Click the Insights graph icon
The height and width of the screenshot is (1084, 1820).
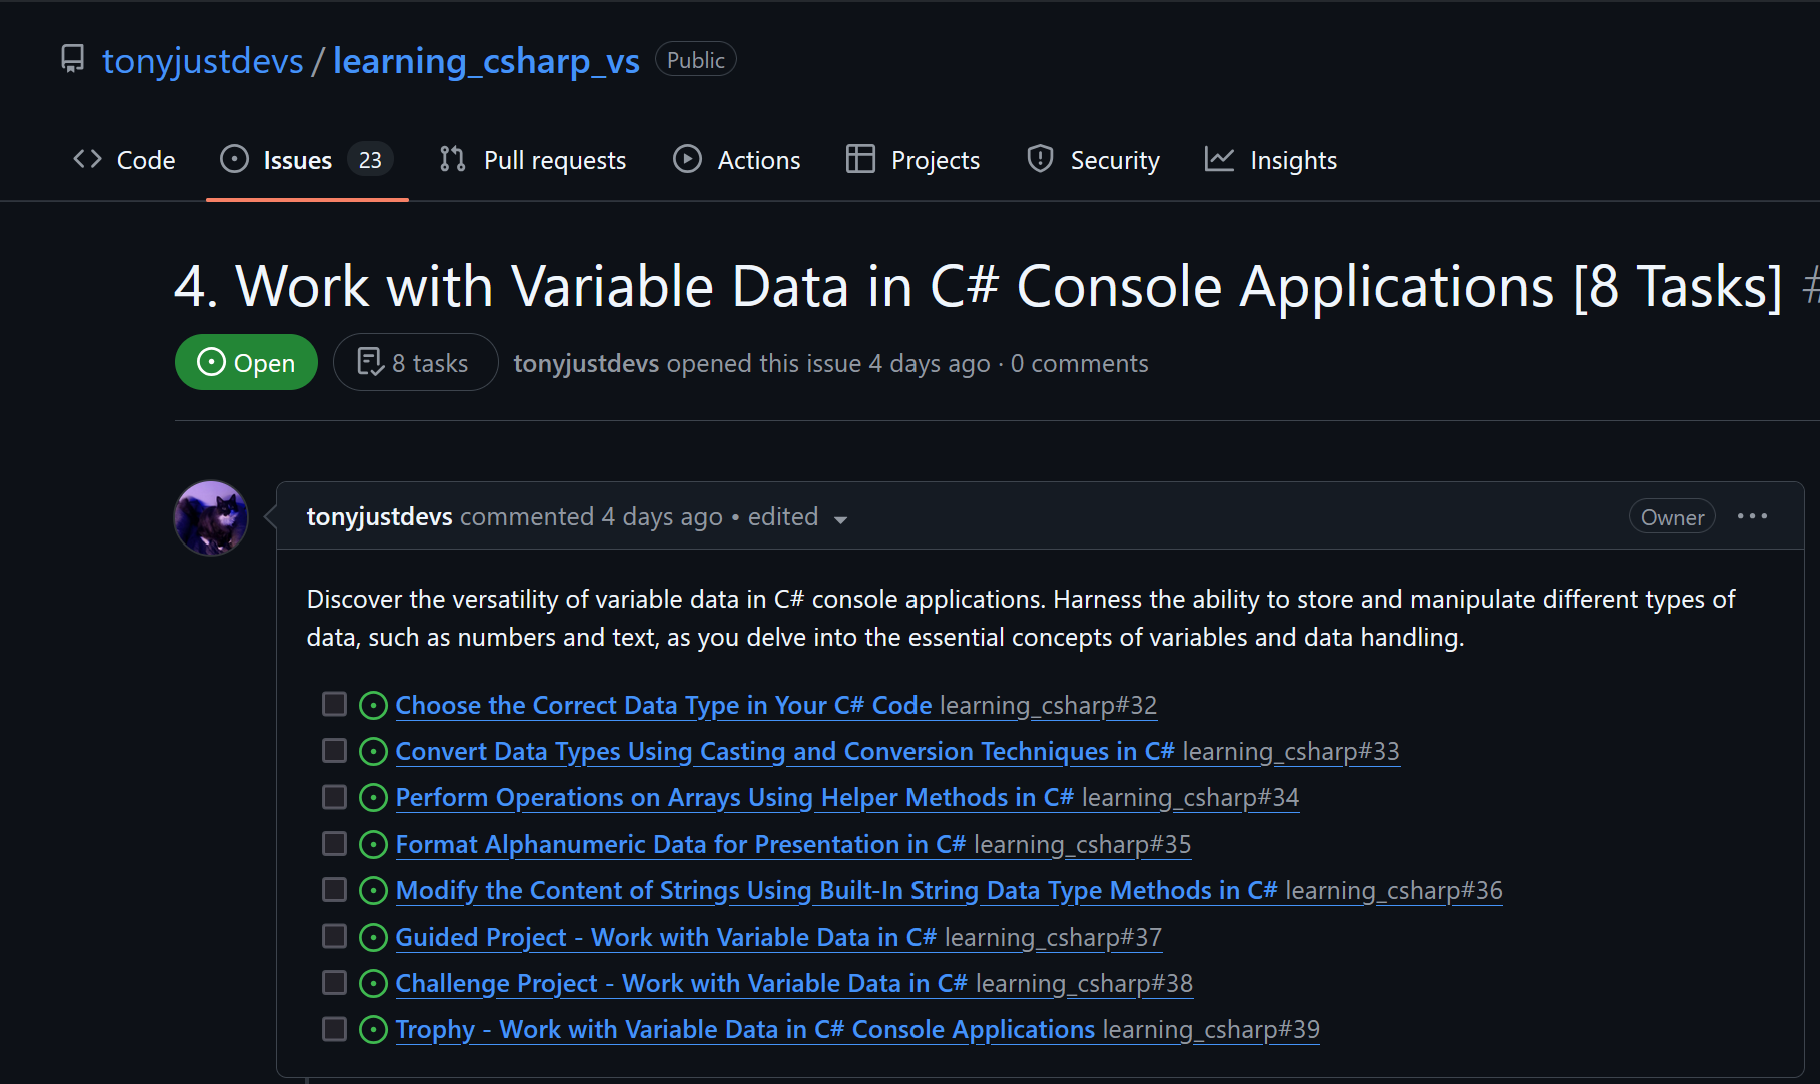[x=1219, y=159]
